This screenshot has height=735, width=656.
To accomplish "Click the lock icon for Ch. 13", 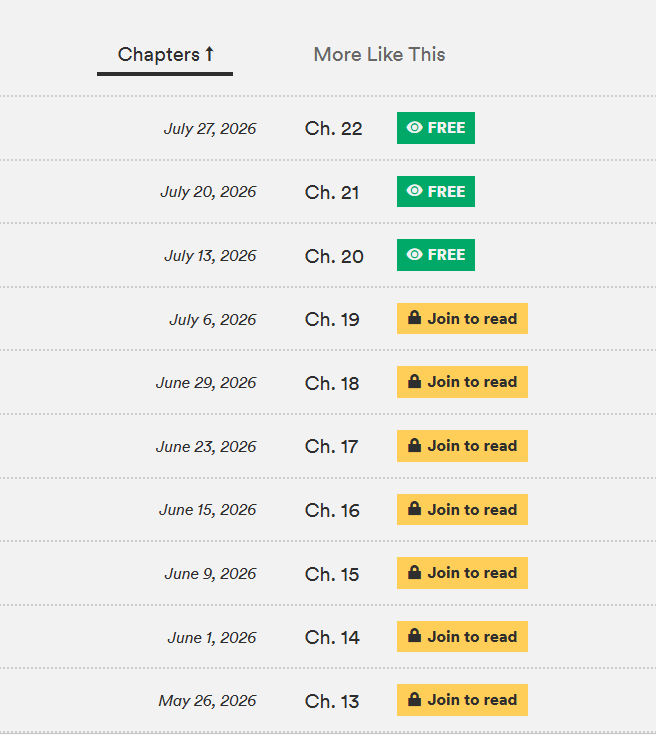I will [415, 699].
